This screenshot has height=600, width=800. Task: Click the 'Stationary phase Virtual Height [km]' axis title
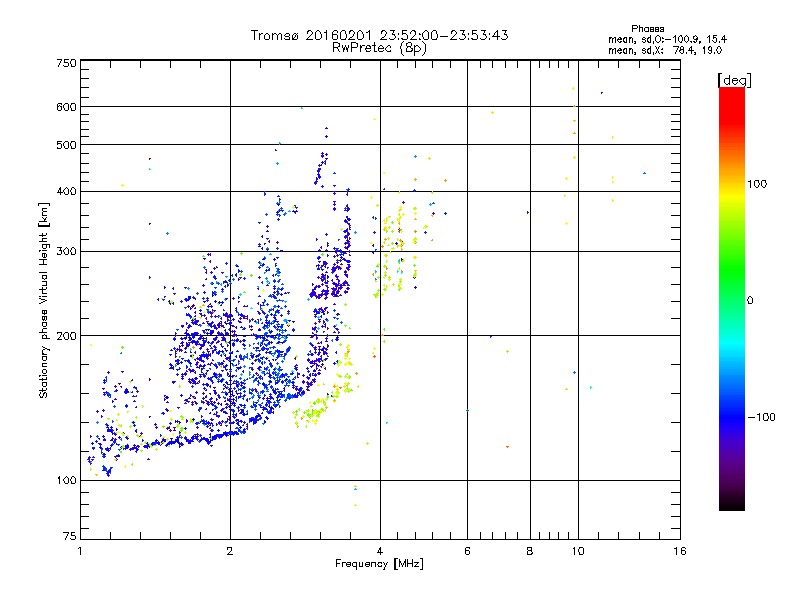point(43,301)
